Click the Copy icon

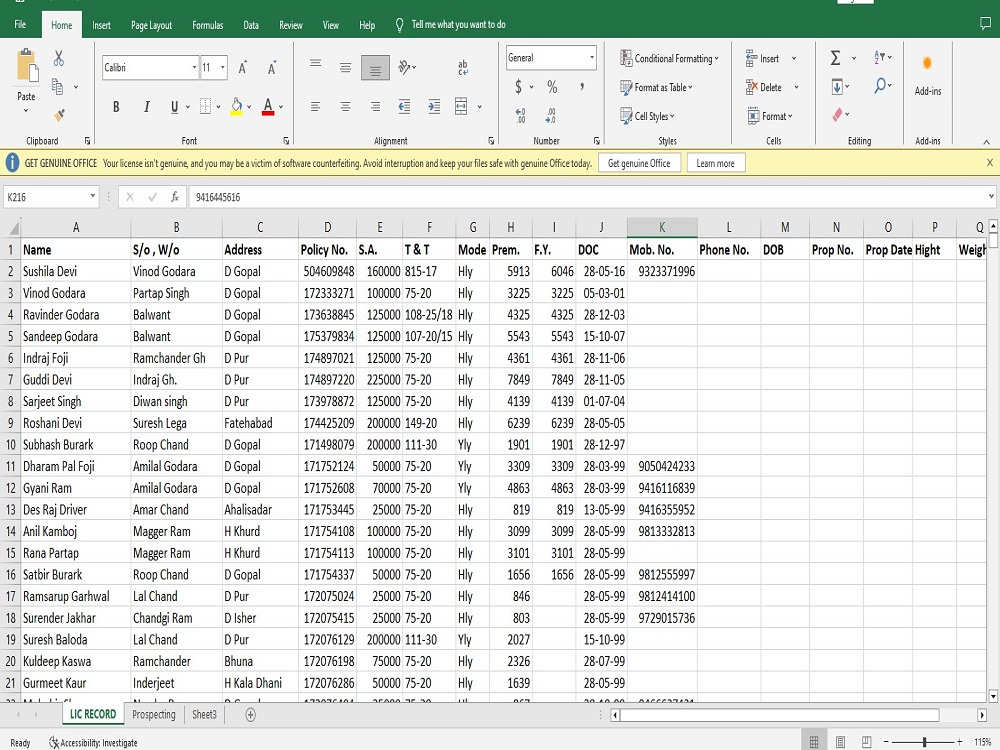(57, 87)
